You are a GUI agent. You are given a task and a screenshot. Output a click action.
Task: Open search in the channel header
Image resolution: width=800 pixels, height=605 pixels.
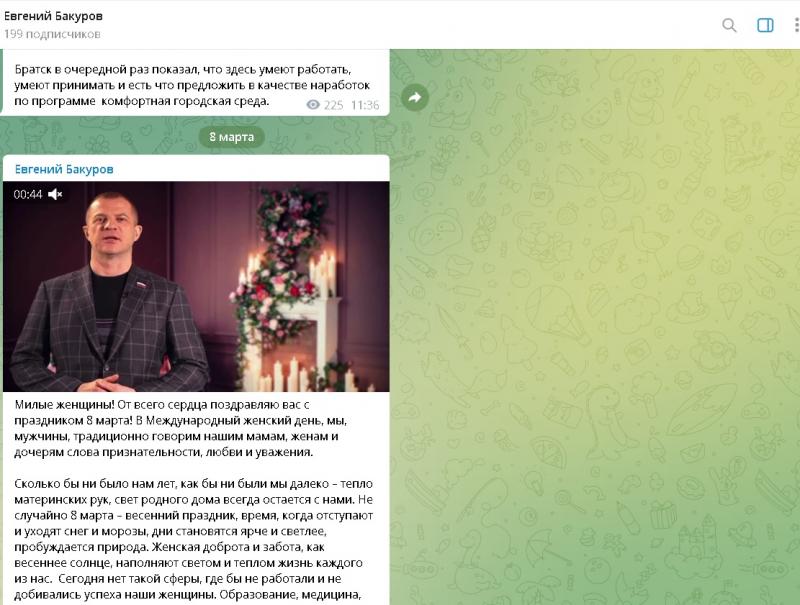(x=729, y=25)
